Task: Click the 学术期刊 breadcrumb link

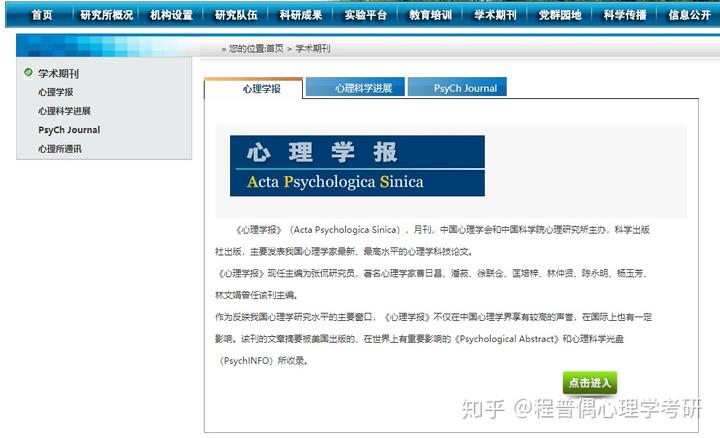Action: pyautogui.click(x=313, y=48)
